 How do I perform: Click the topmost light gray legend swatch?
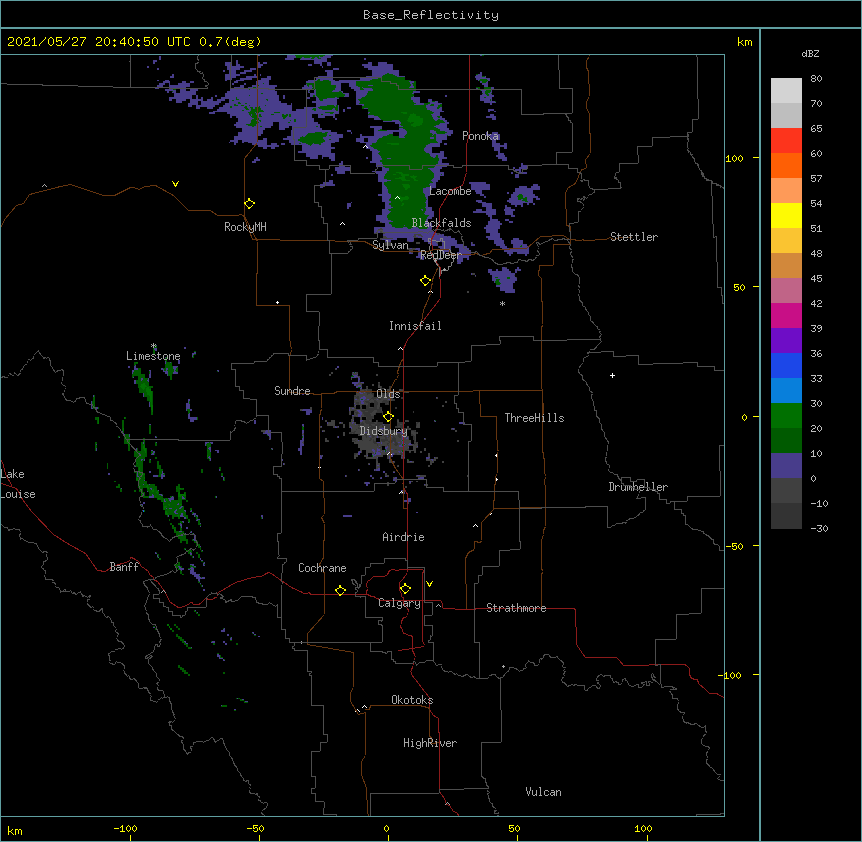coord(786,90)
